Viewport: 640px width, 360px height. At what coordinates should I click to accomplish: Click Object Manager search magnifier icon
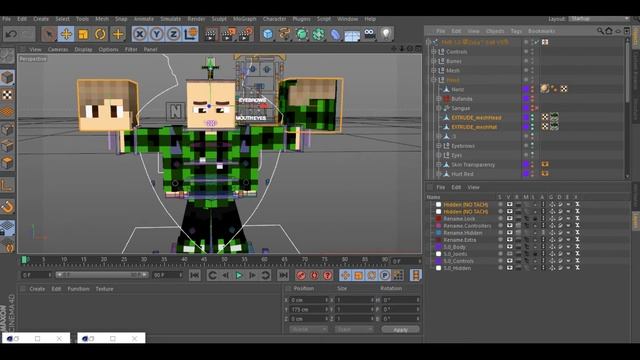tap(600, 31)
